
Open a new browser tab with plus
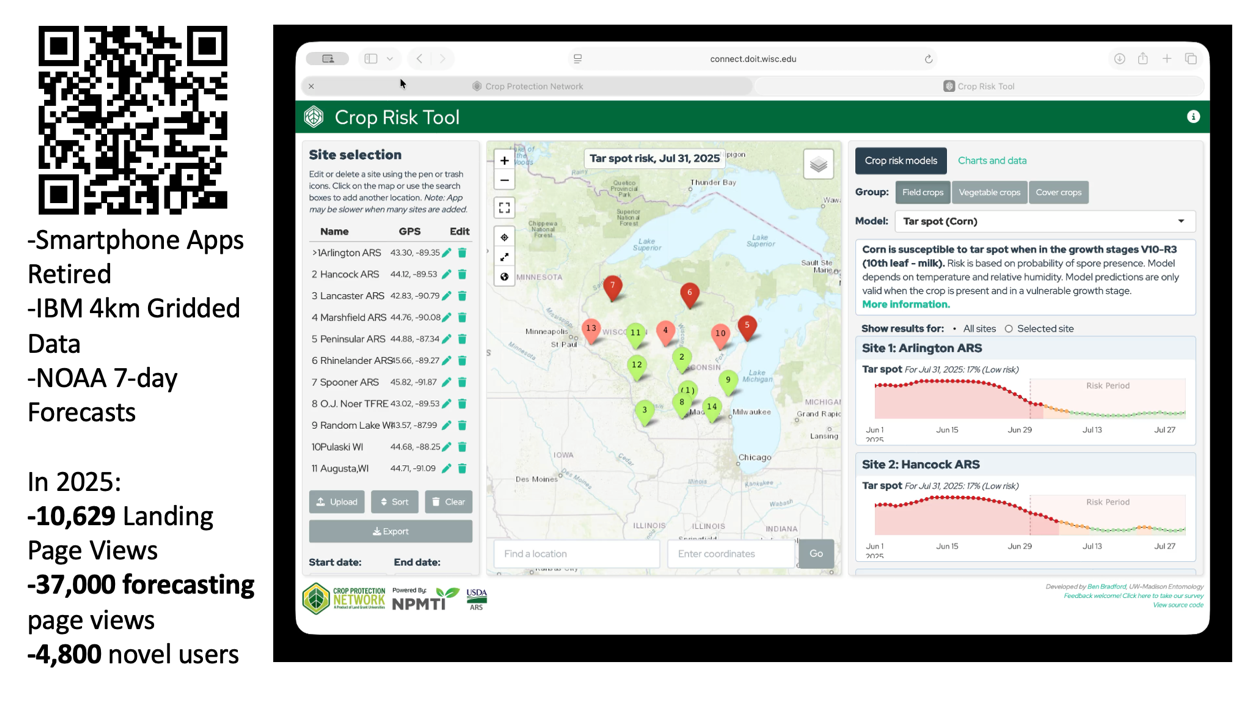tap(1167, 59)
